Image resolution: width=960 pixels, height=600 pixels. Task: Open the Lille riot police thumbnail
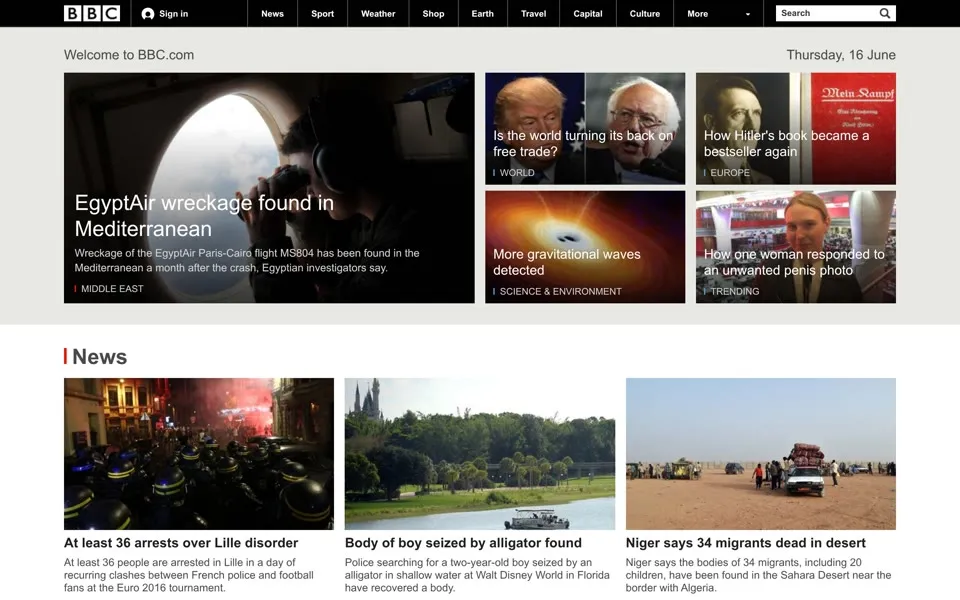(199, 454)
